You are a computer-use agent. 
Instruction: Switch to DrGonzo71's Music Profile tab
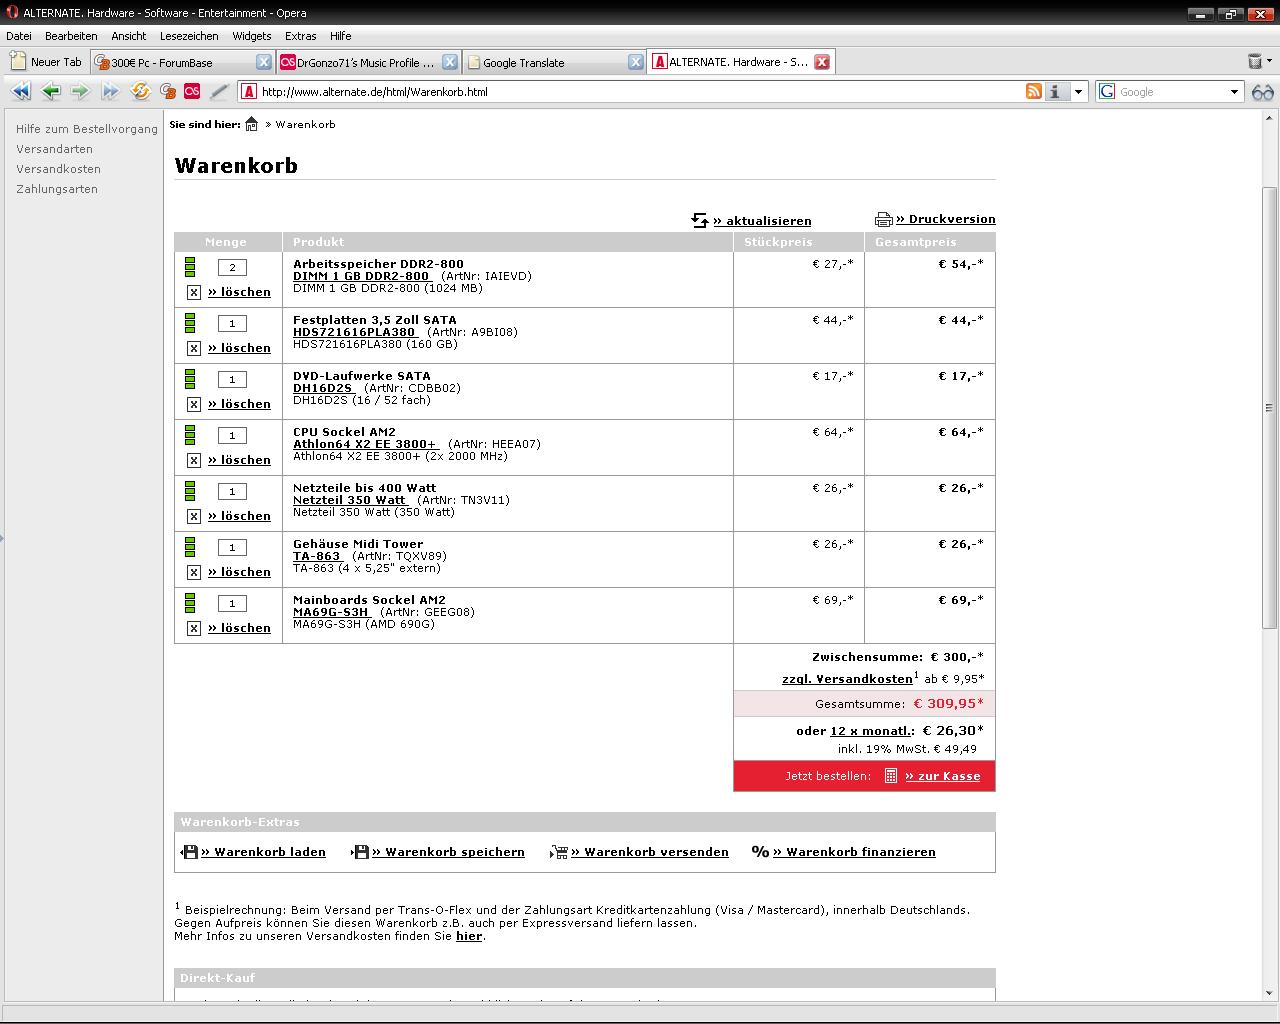click(368, 62)
